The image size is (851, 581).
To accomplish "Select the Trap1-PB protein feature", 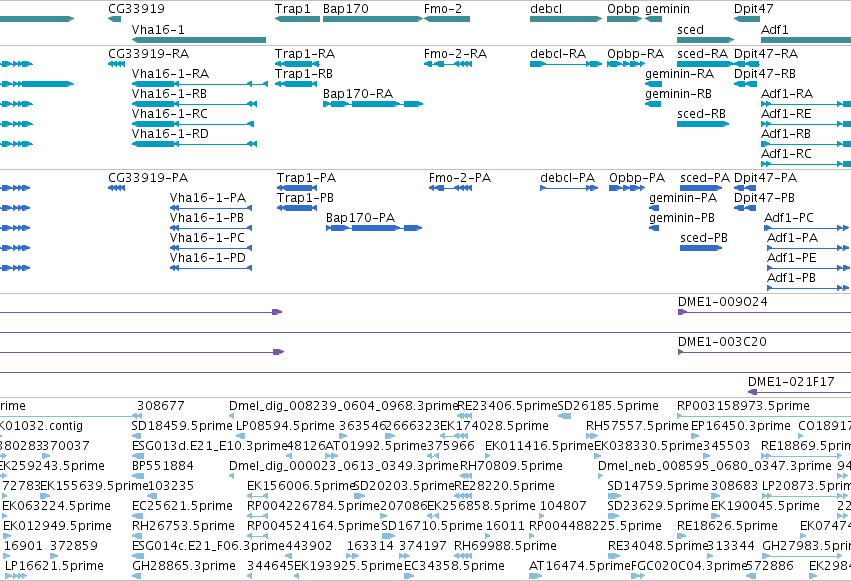I will click(x=297, y=208).
